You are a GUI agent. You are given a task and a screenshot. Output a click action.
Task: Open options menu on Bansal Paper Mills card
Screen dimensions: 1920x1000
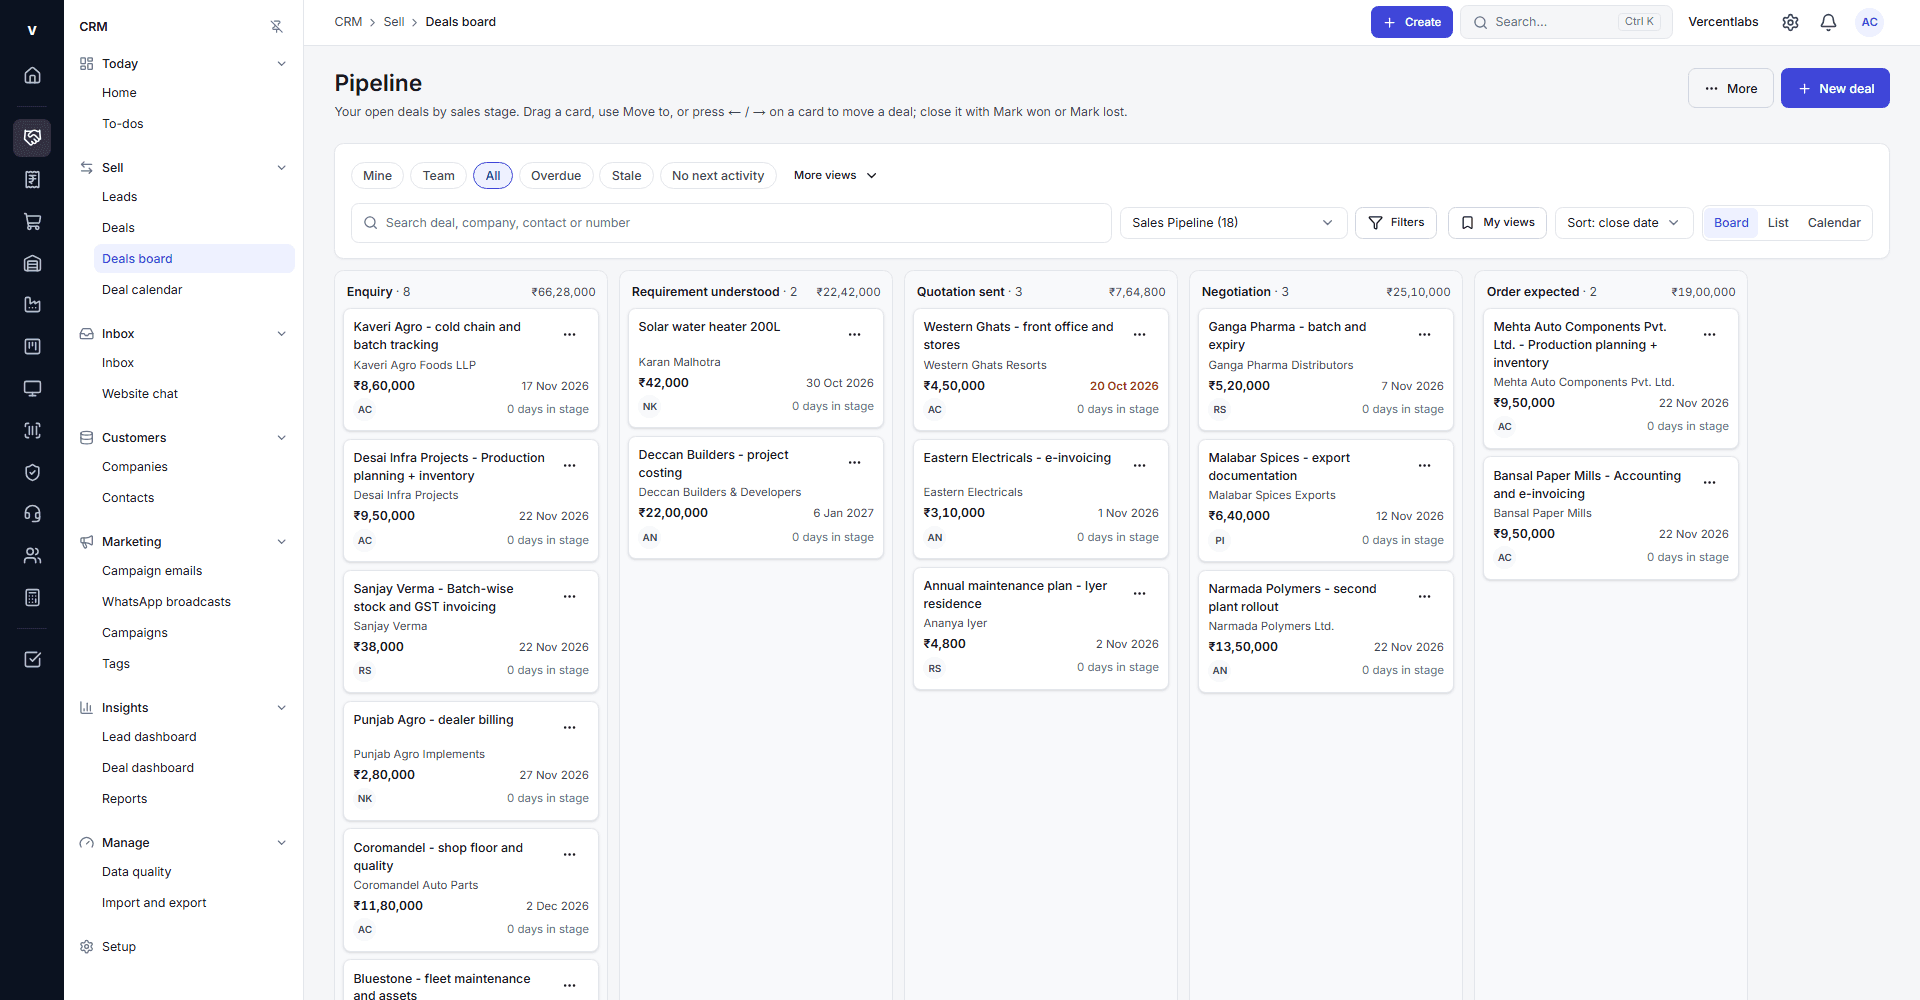click(x=1709, y=483)
